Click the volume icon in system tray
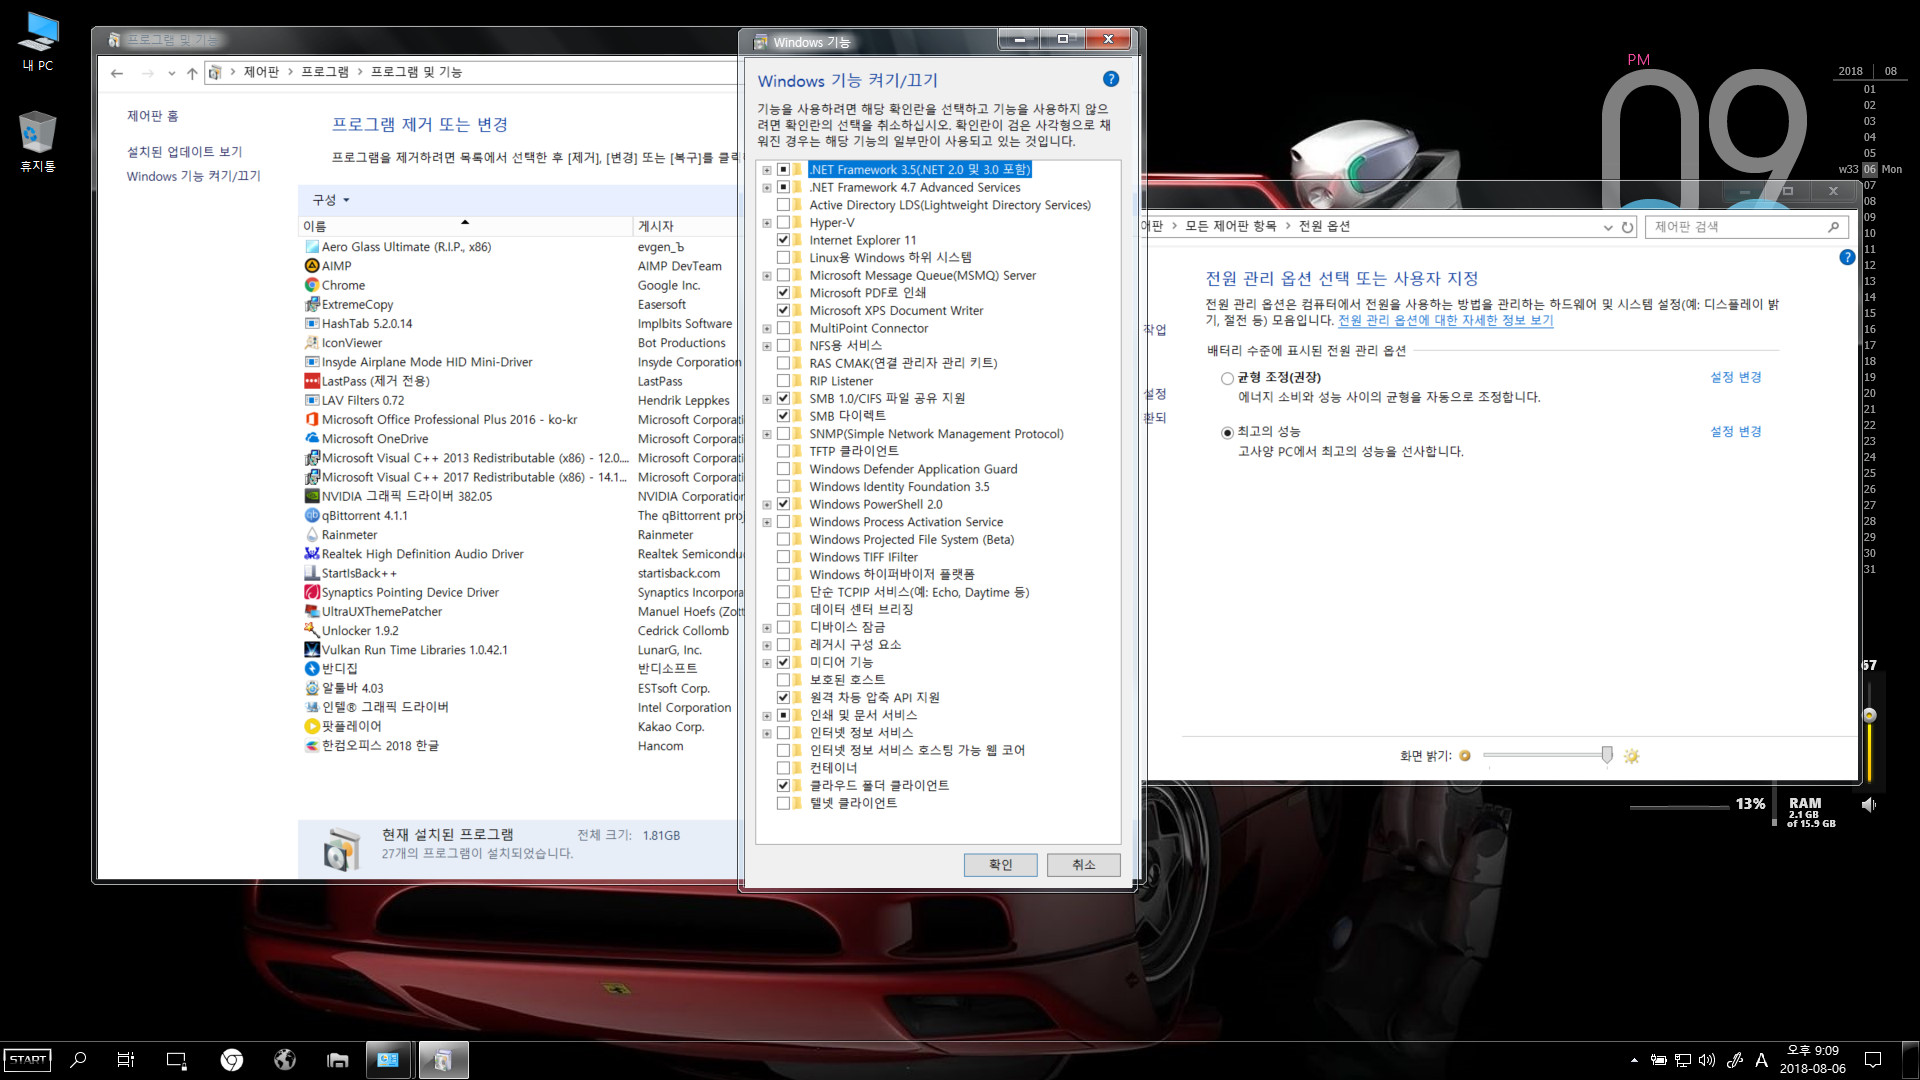 point(1707,1060)
